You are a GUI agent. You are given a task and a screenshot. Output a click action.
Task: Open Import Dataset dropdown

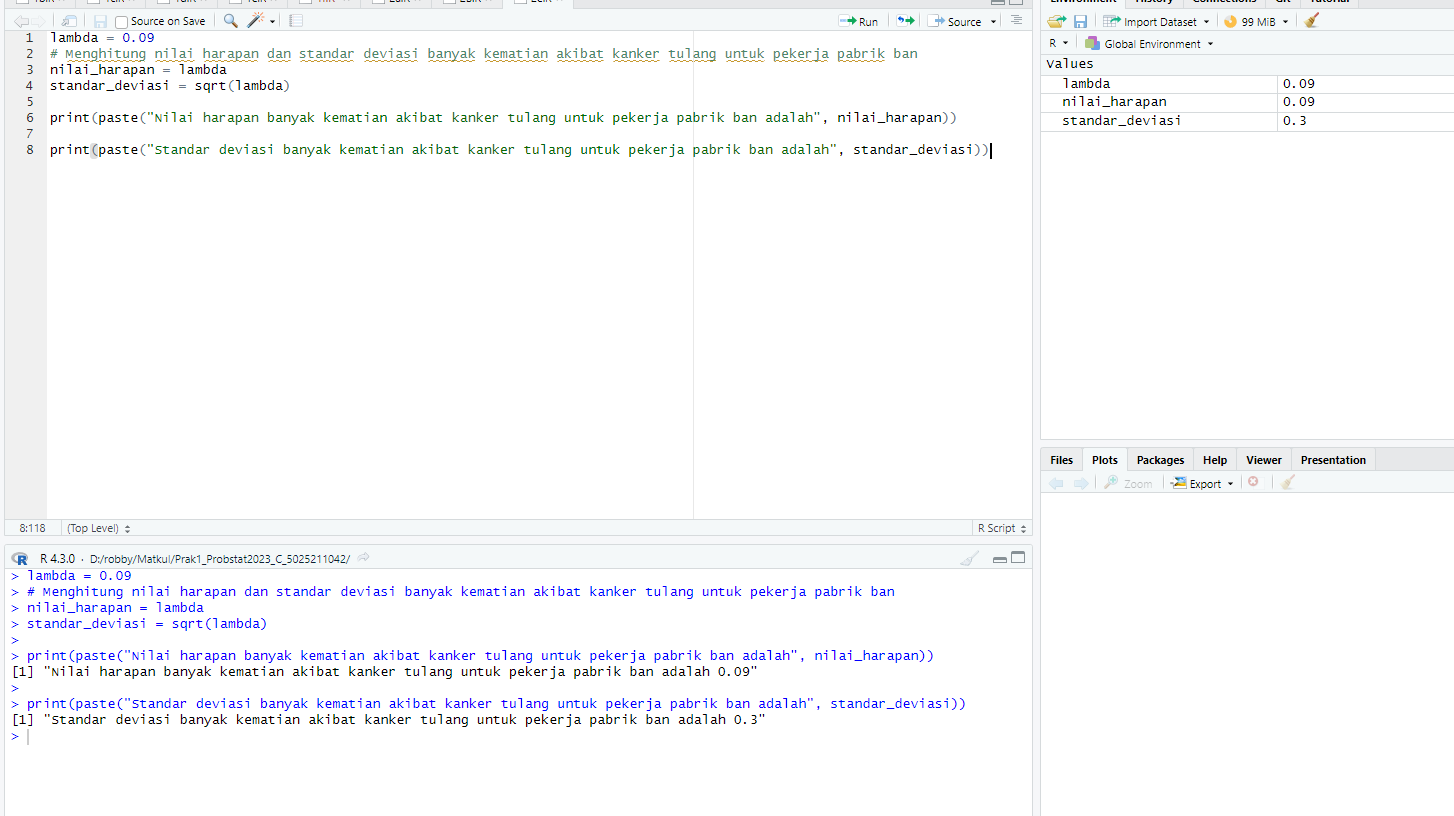click(1156, 21)
